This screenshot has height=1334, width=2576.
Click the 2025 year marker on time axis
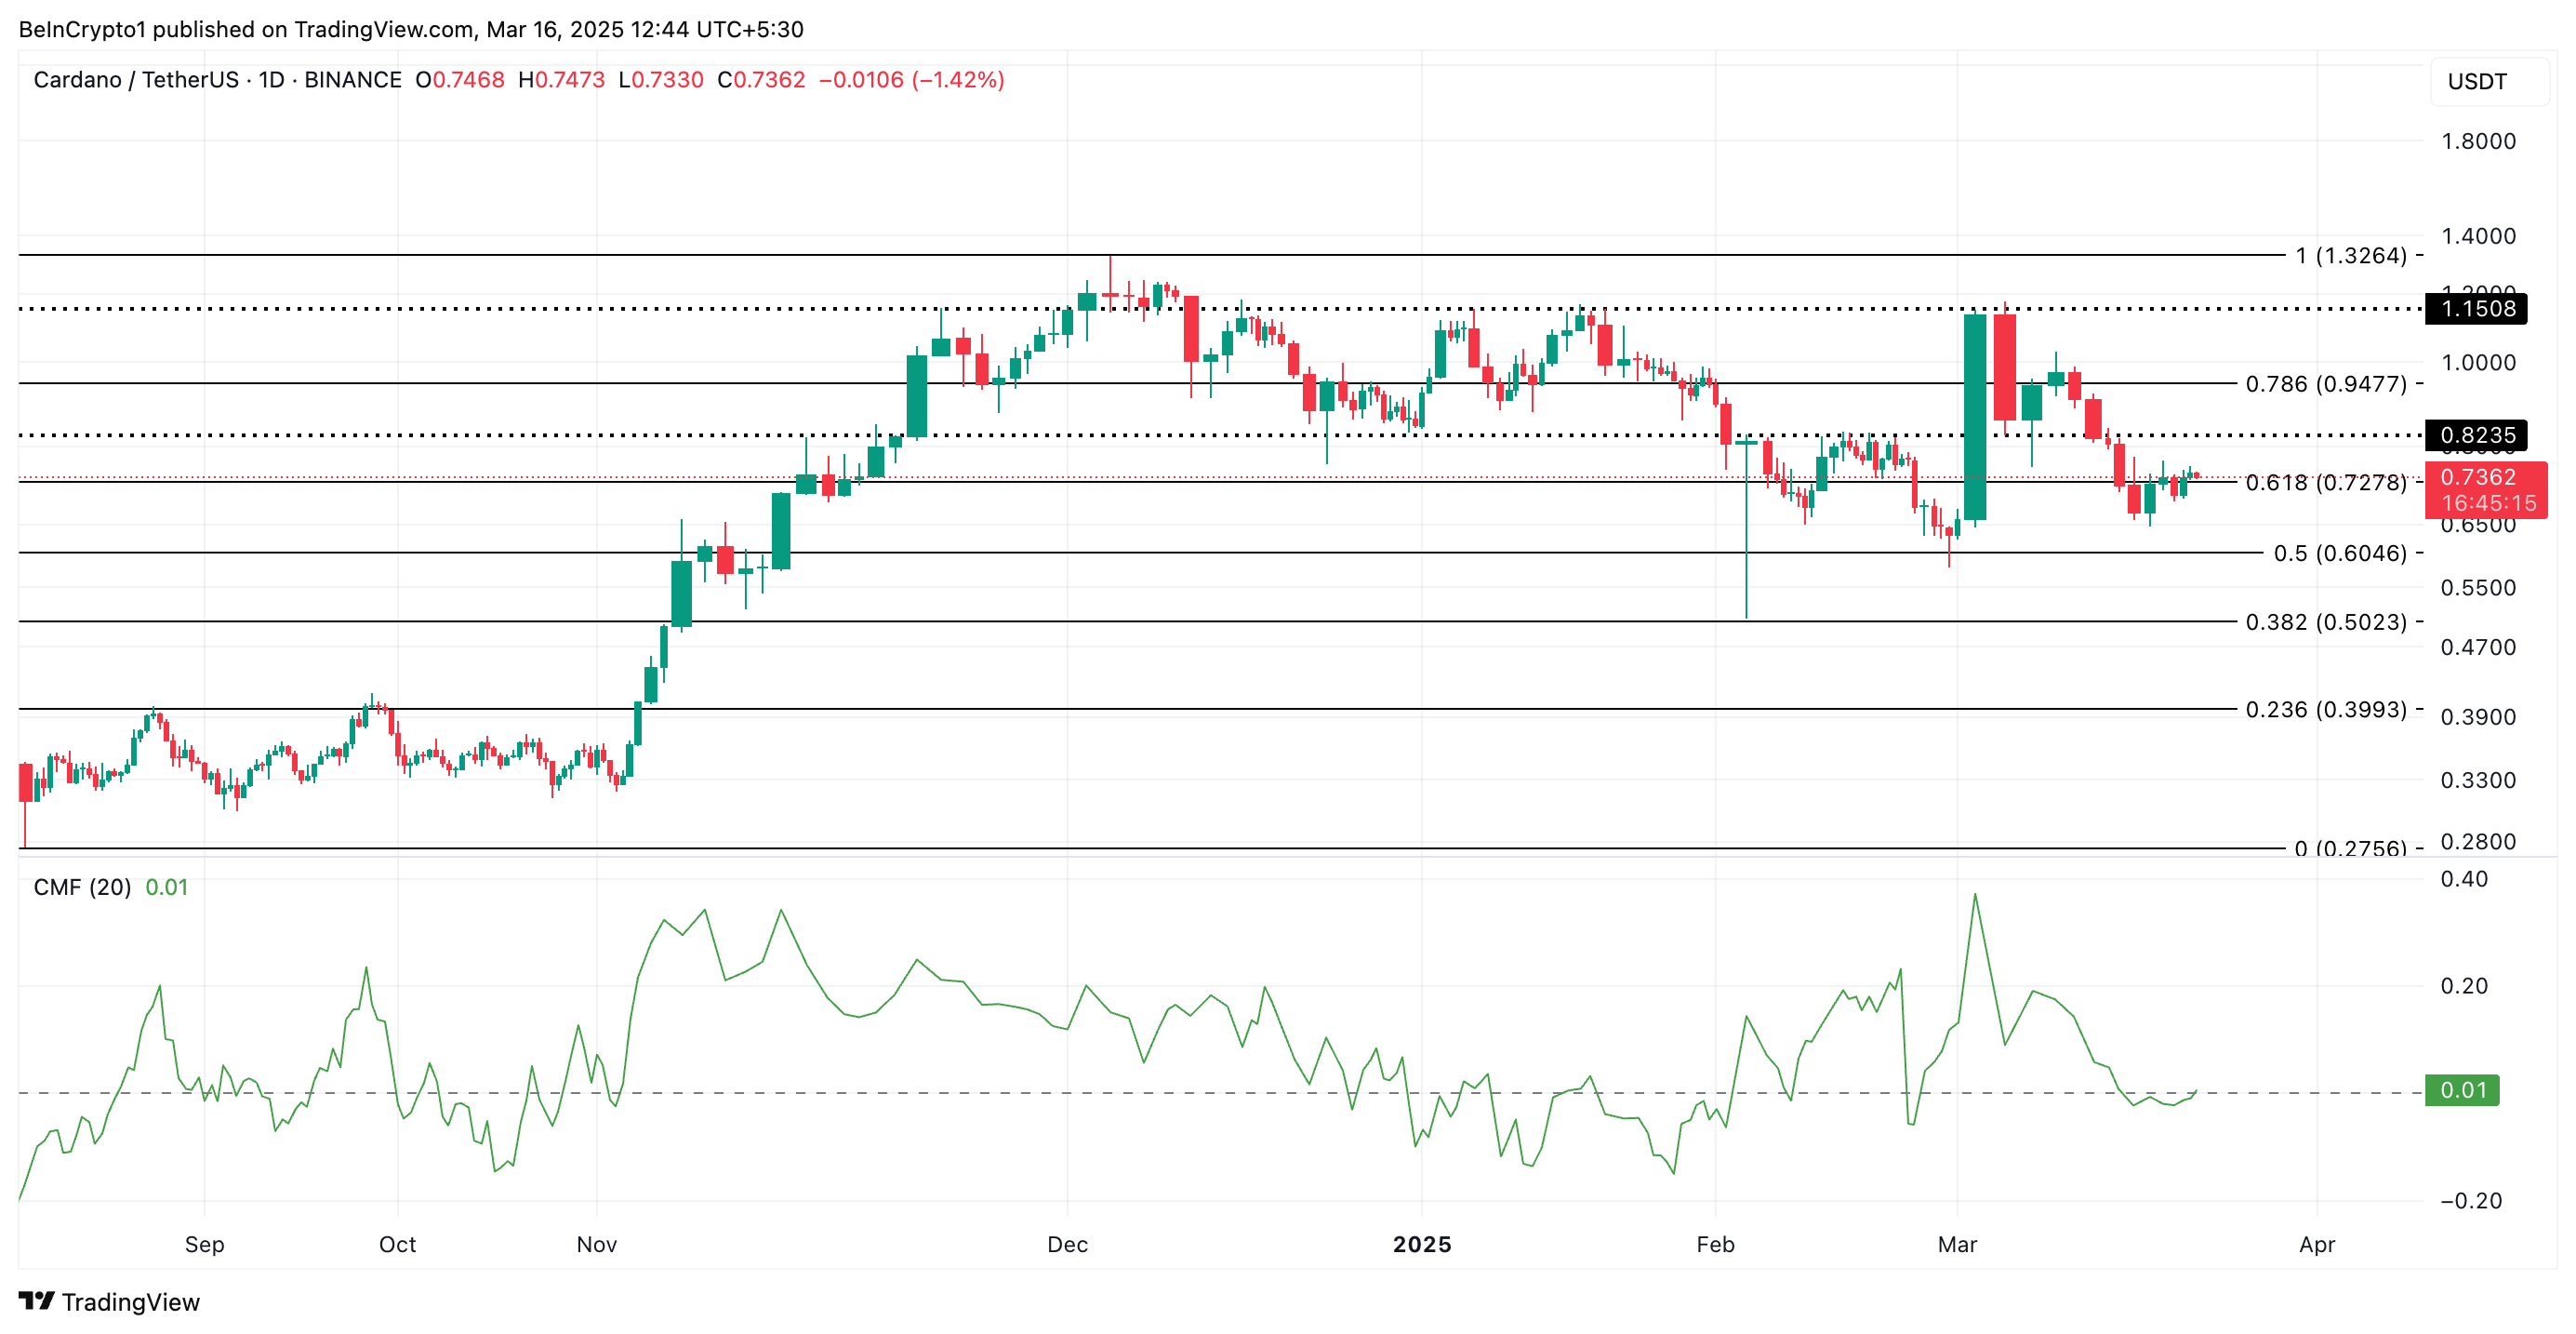tap(1421, 1244)
